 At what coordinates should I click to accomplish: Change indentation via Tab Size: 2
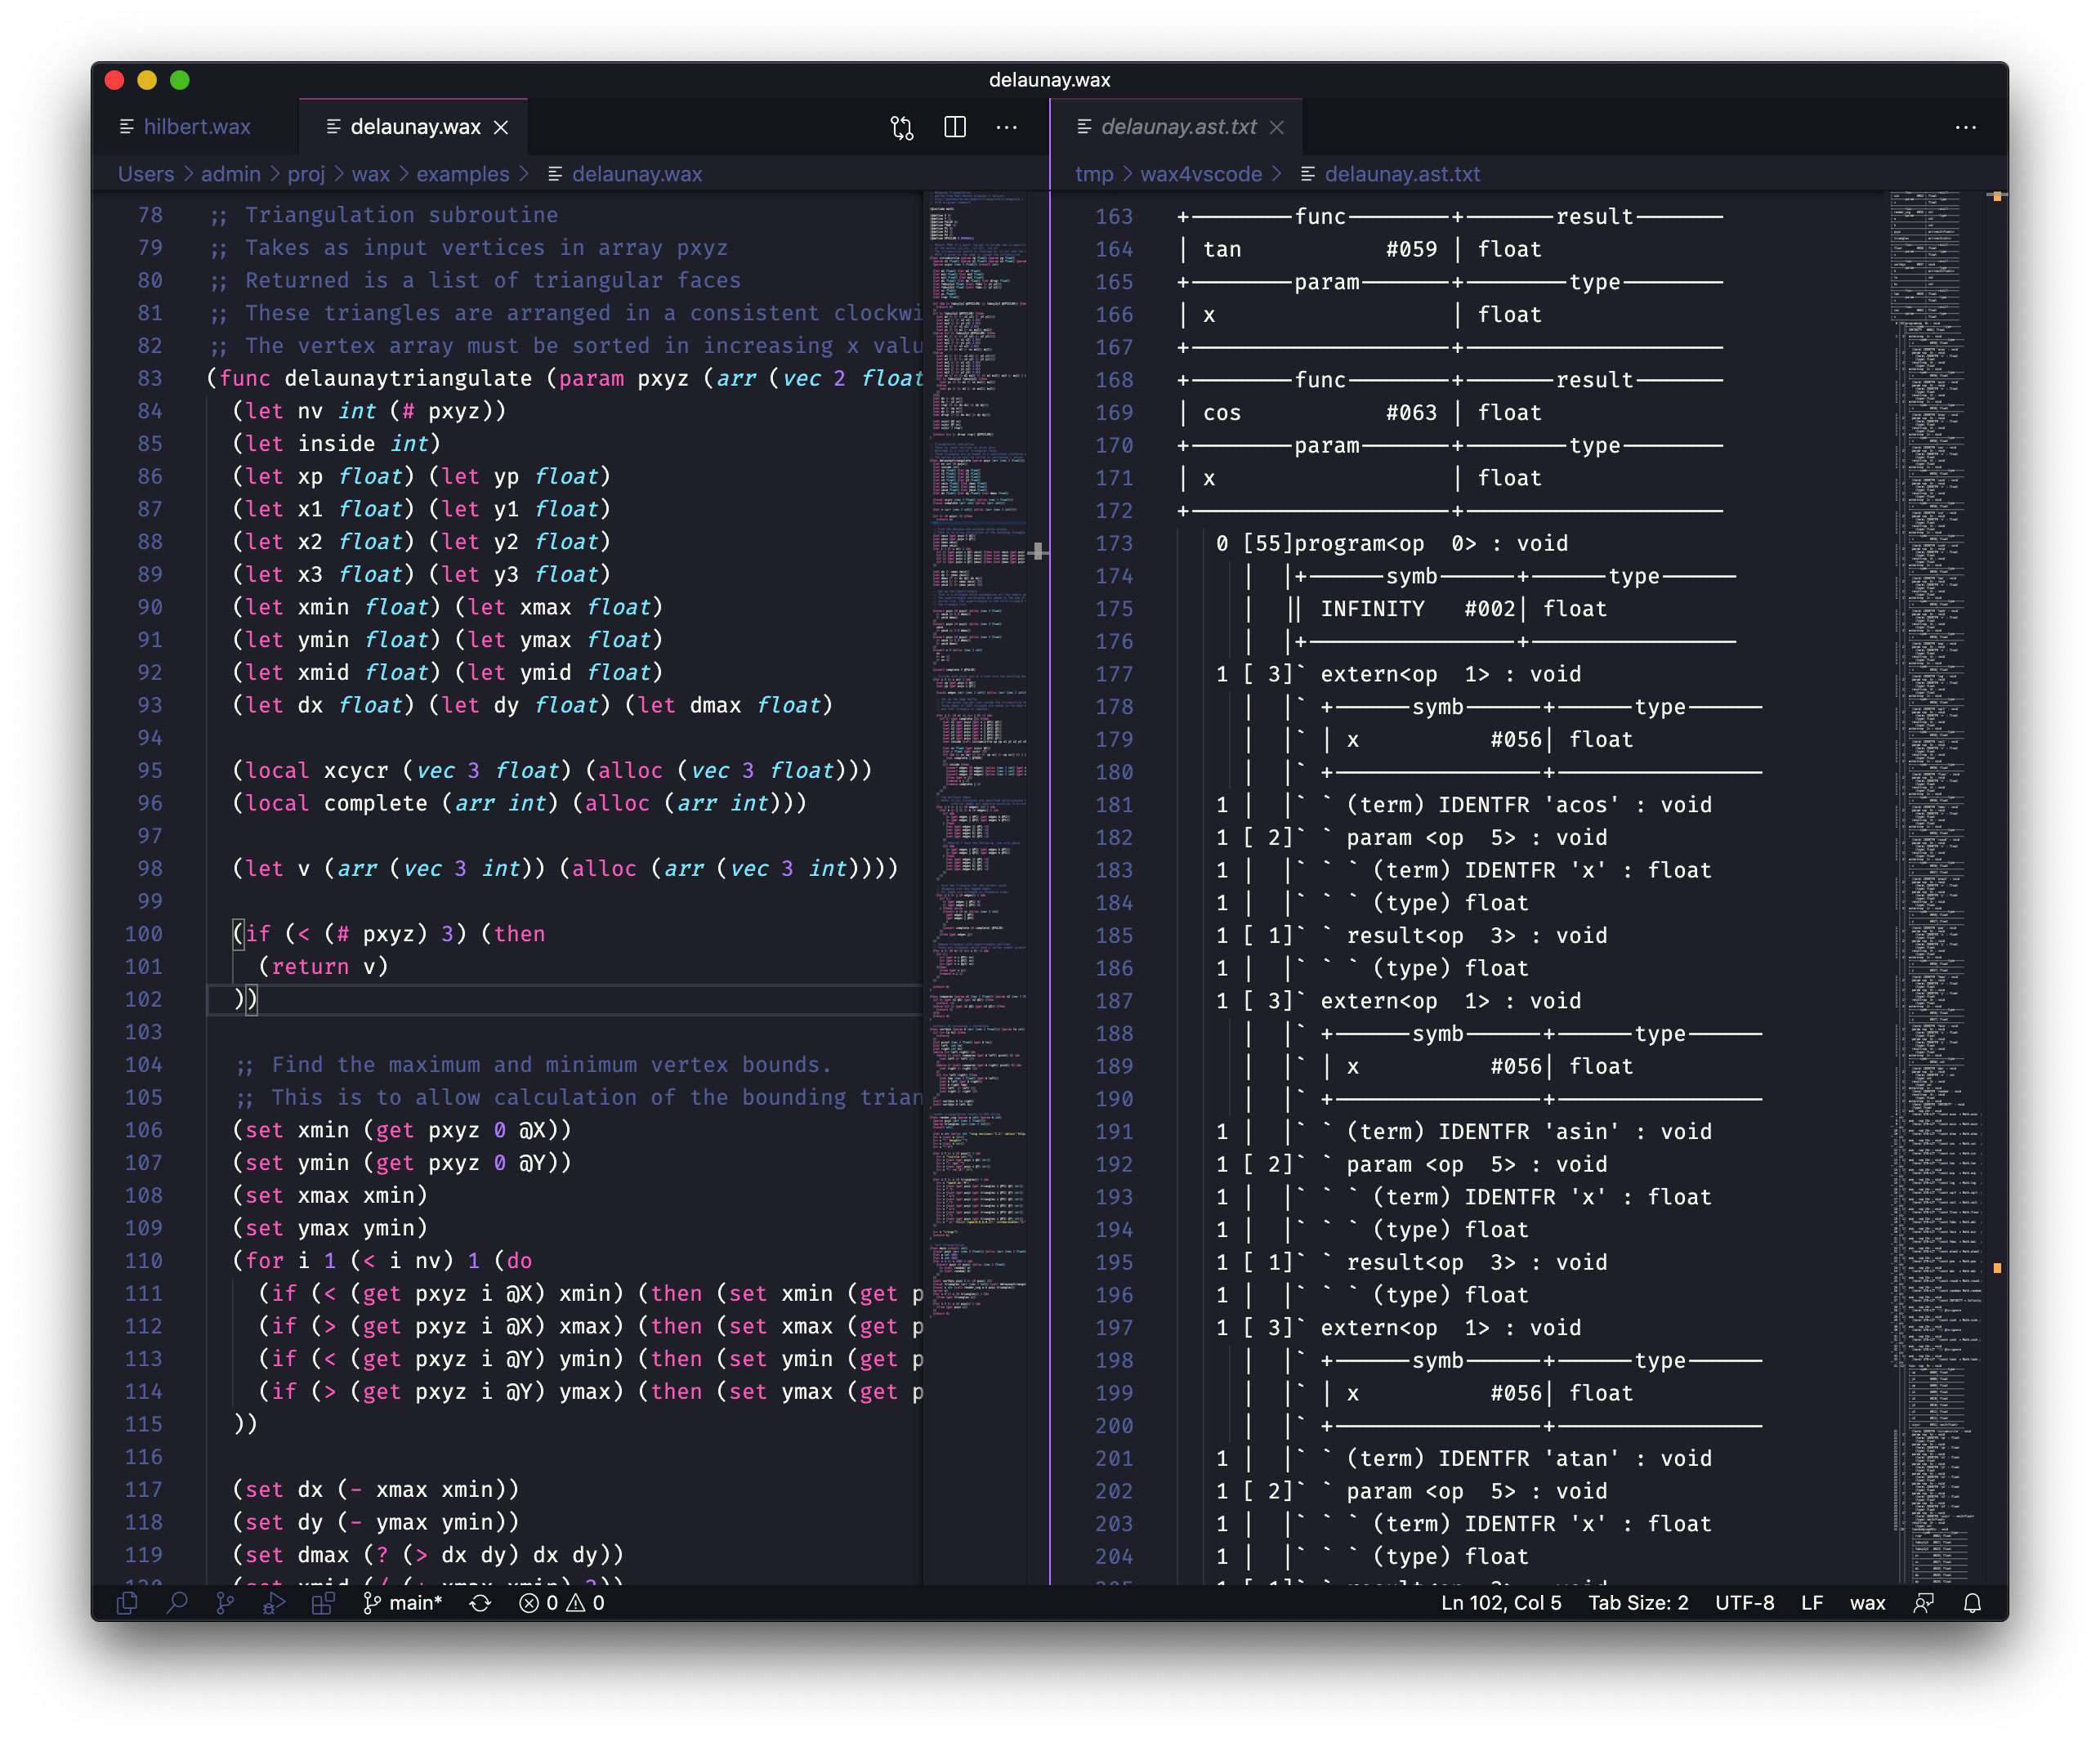tap(1638, 1602)
